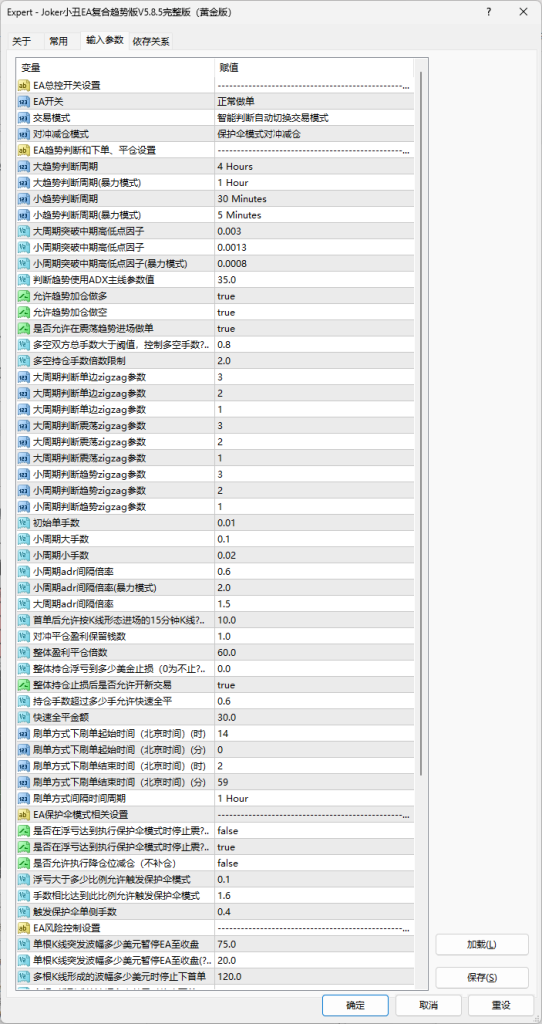
Task: Select the 120.0 value cell
Action: pos(313,976)
